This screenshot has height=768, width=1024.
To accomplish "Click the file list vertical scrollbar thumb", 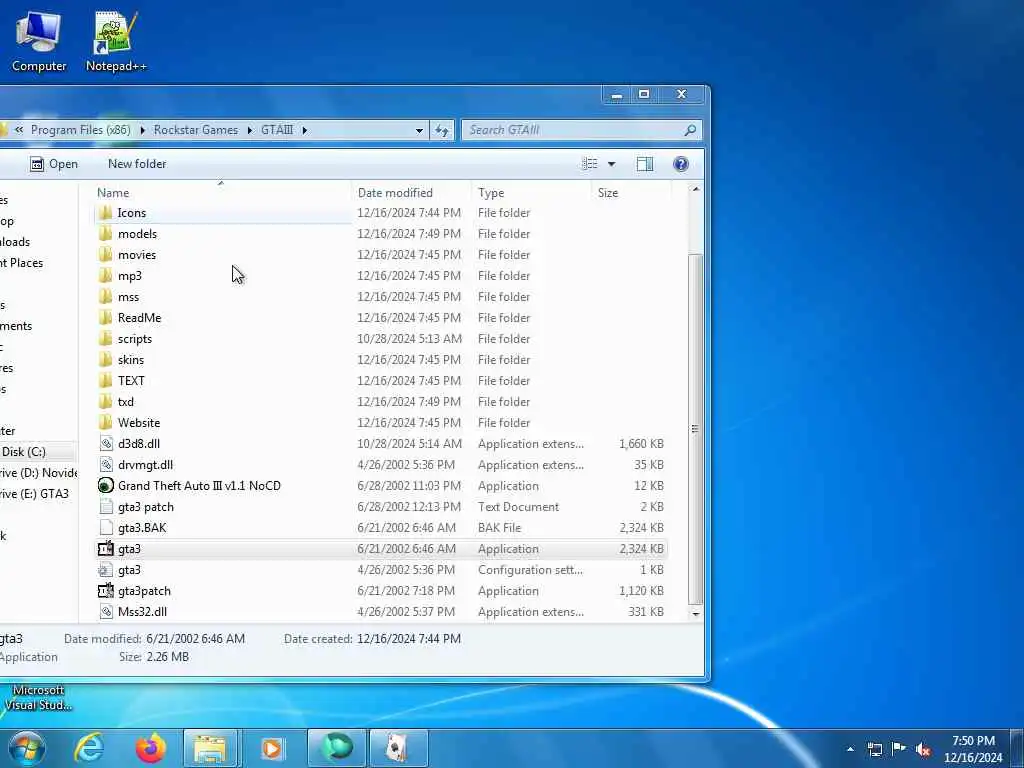I will [696, 429].
